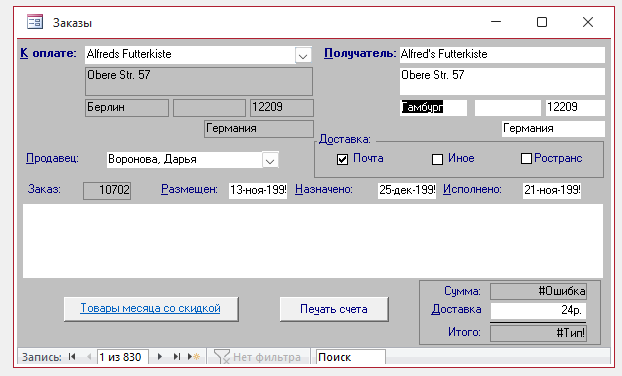Jump to last record arrow
The width and height of the screenshot is (622, 376).
point(177,357)
